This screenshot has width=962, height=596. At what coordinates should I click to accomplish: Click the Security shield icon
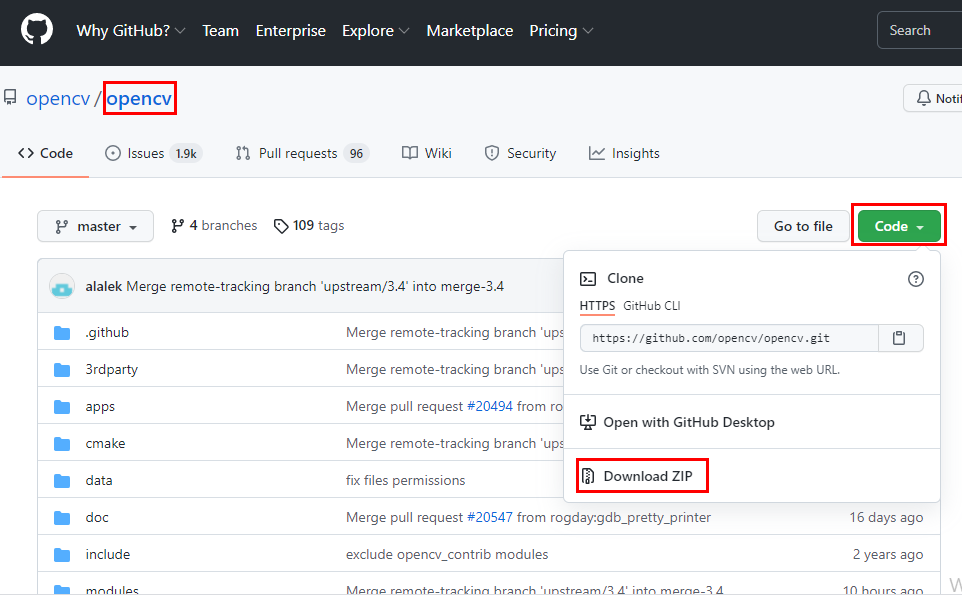tap(491, 153)
